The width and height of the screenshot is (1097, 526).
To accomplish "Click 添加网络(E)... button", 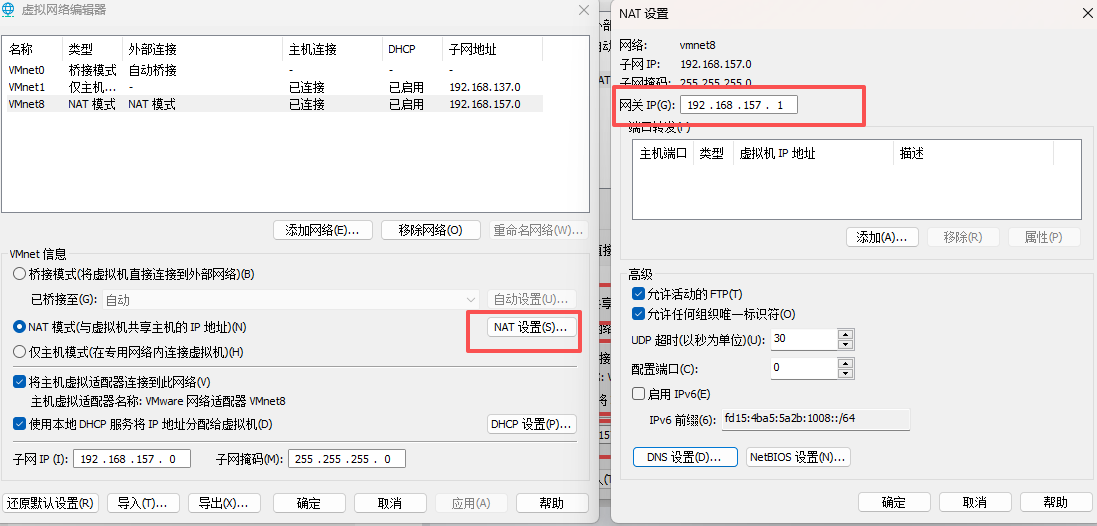I will click(x=323, y=230).
